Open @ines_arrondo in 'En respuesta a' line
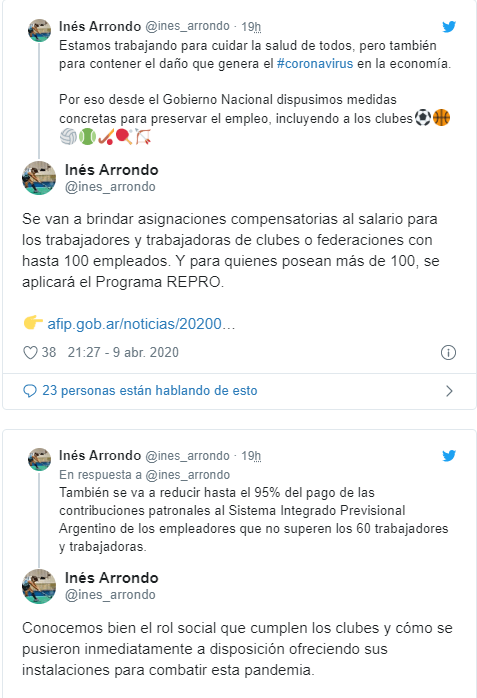 [188, 475]
